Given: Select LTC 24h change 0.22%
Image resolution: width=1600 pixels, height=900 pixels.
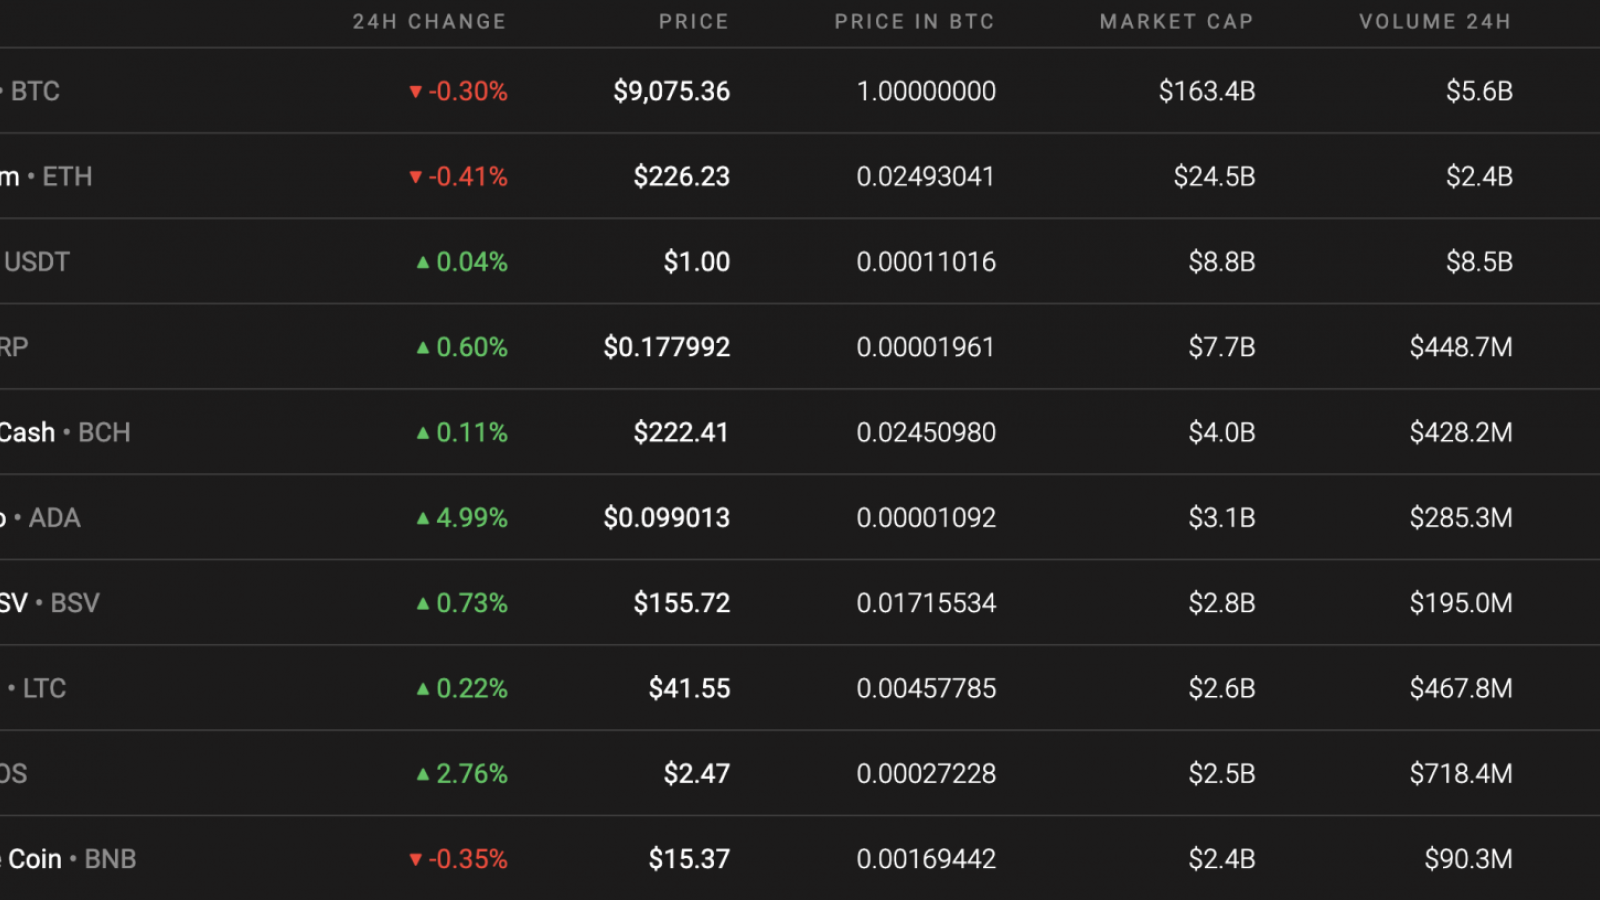Looking at the screenshot, I should coord(462,689).
